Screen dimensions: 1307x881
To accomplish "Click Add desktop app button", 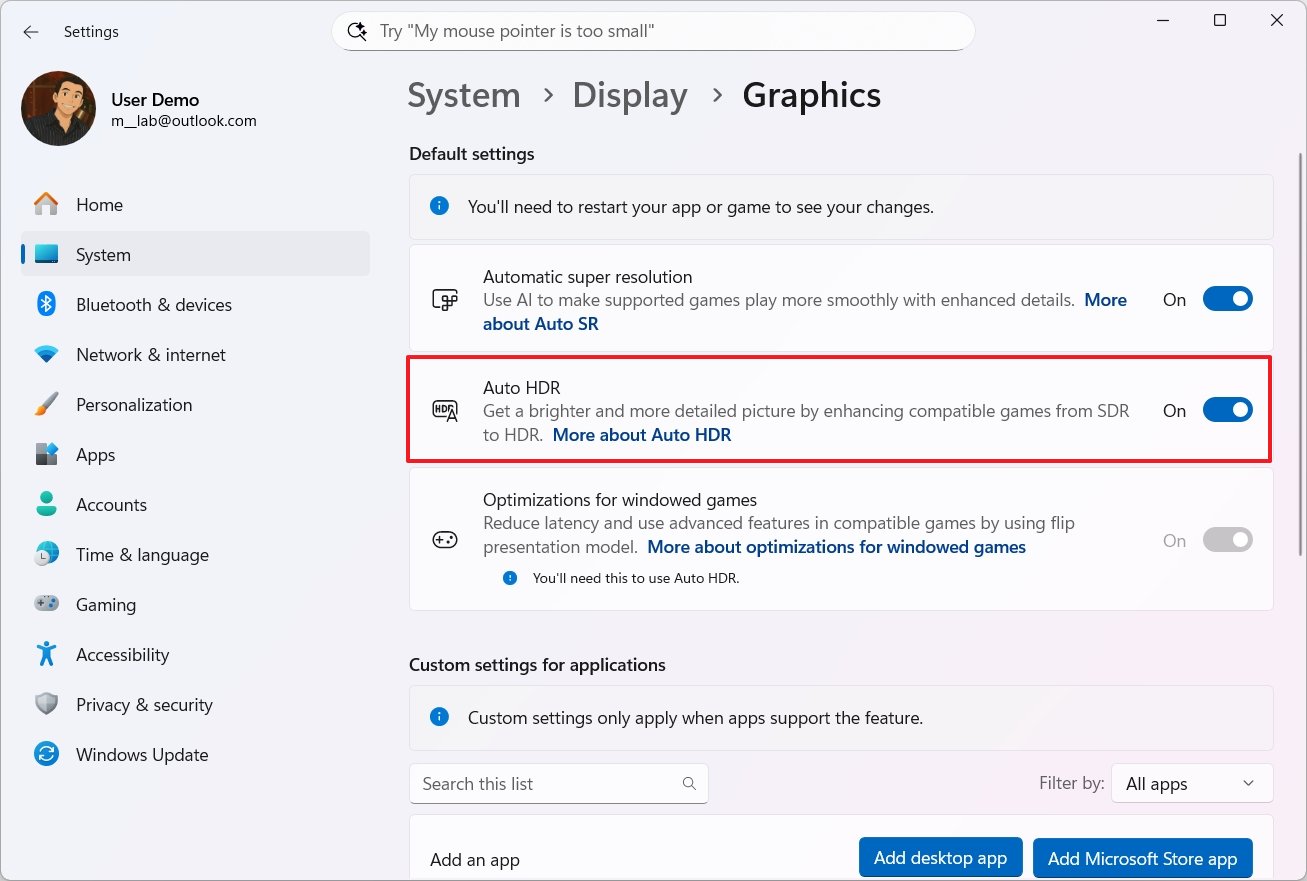I will [940, 858].
